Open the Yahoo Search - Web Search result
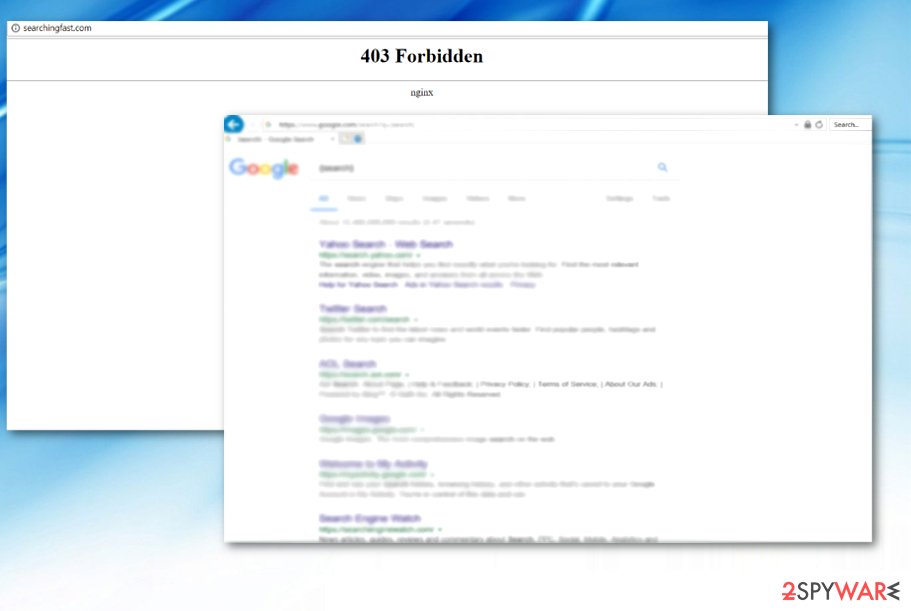Viewport: 911px width, 611px height. click(x=386, y=244)
